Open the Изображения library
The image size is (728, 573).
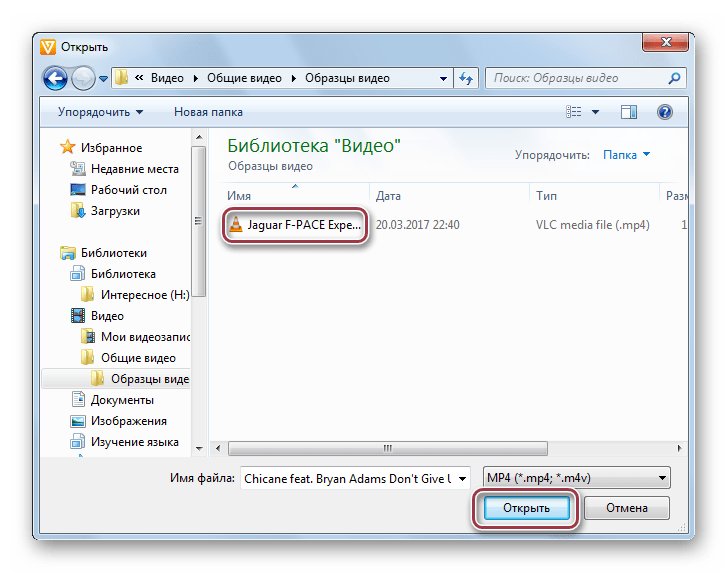(x=118, y=421)
